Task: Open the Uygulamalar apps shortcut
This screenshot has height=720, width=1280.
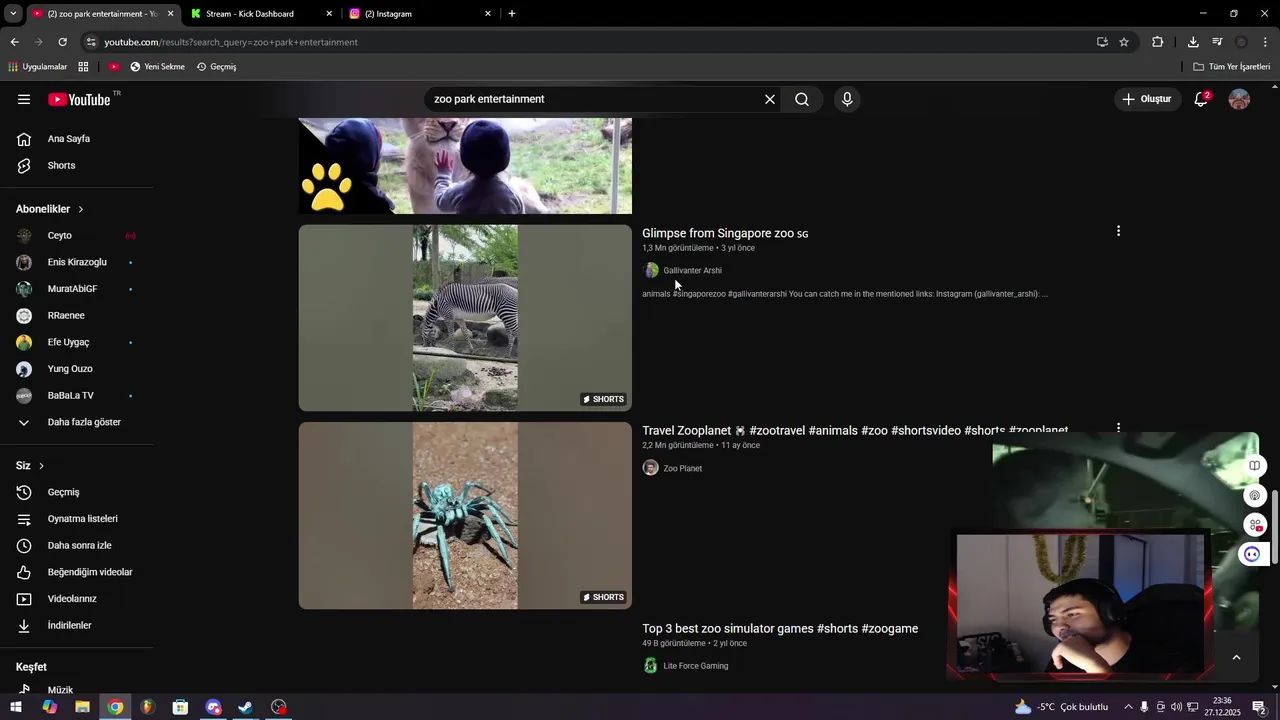Action: [38, 67]
